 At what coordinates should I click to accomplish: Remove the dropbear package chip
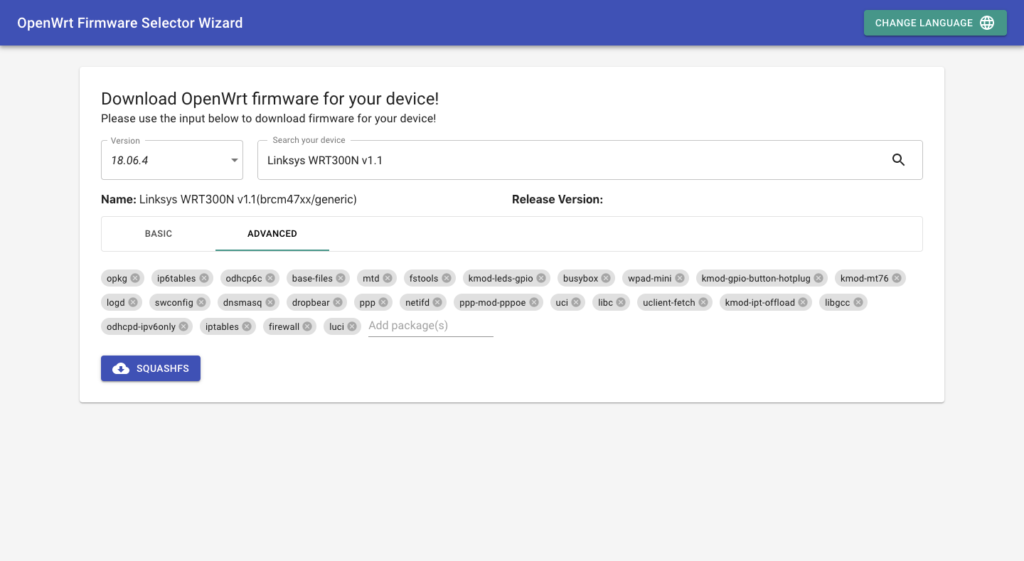338,302
